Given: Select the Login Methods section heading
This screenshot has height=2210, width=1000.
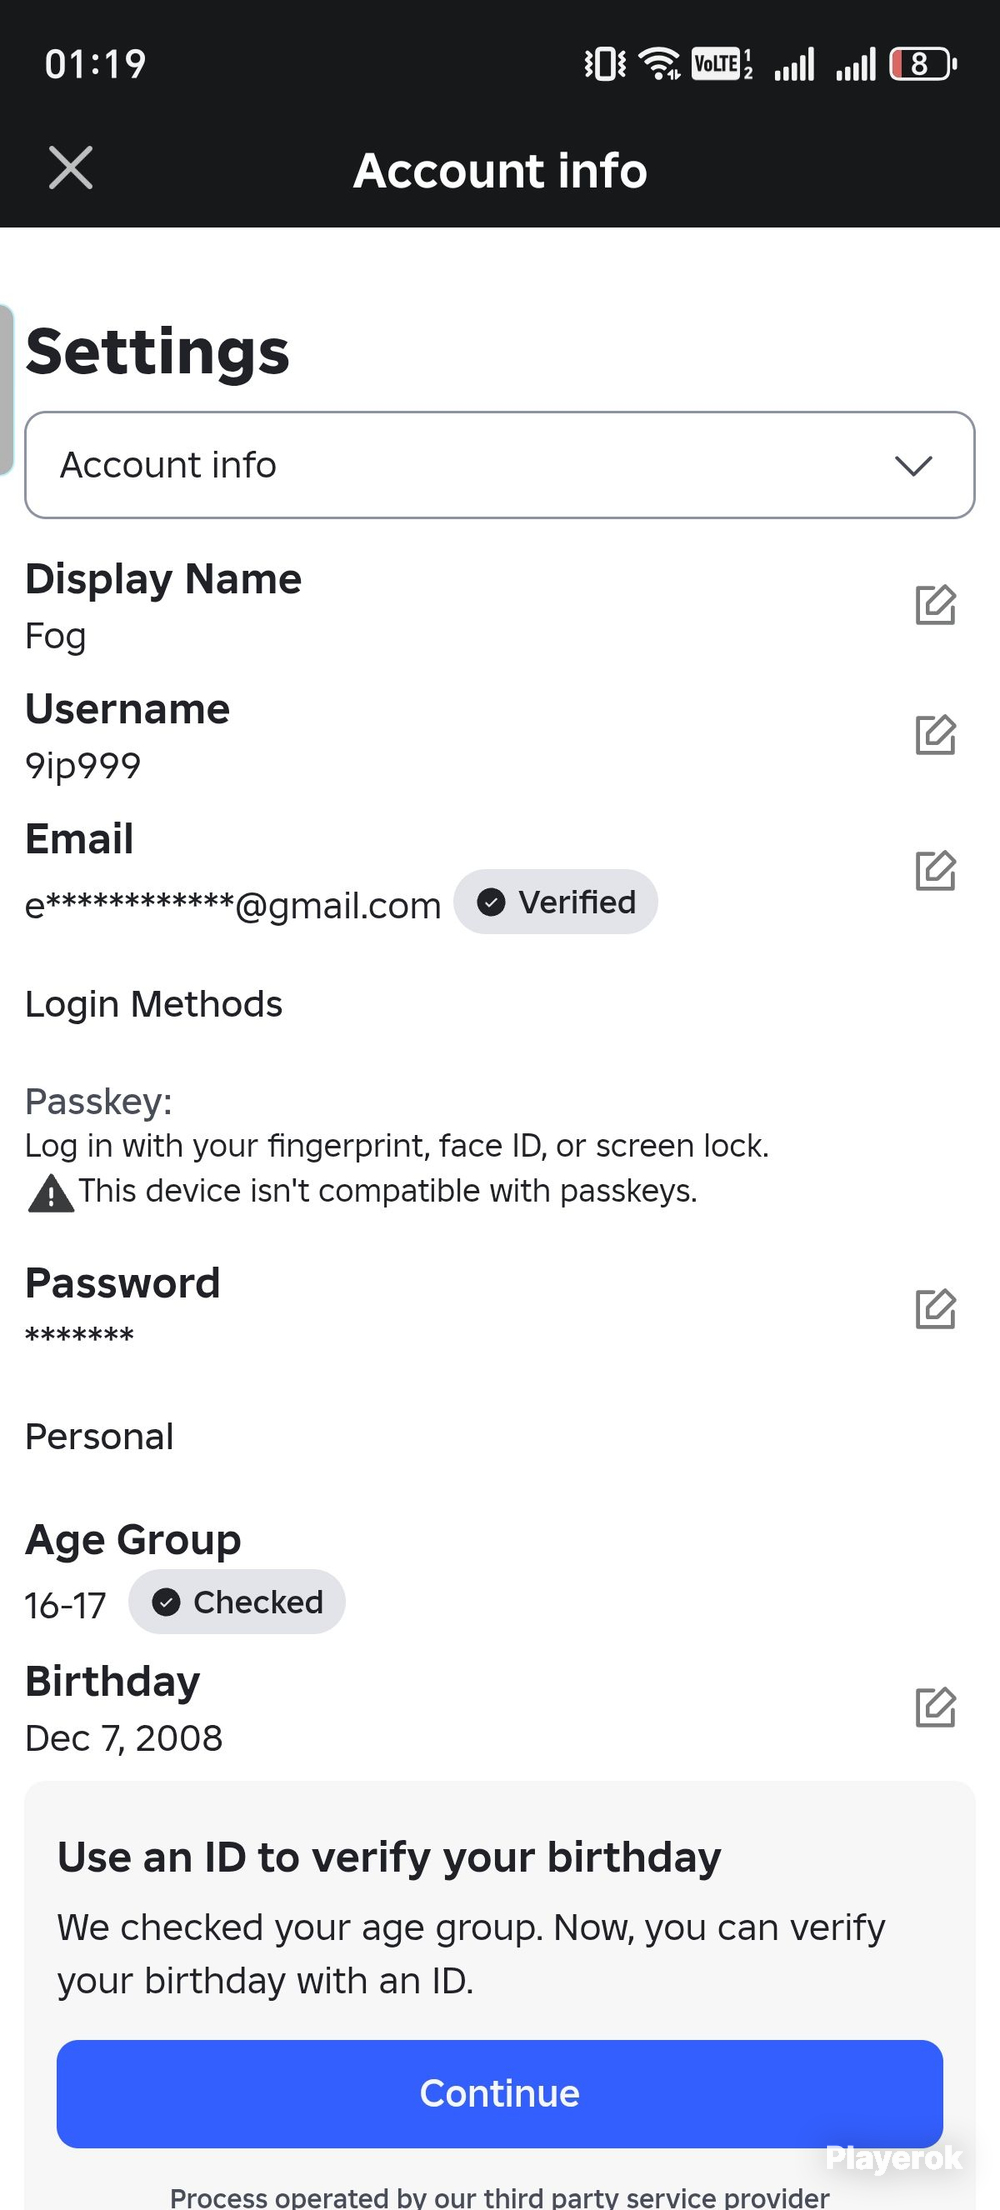Looking at the screenshot, I should coord(154,1004).
